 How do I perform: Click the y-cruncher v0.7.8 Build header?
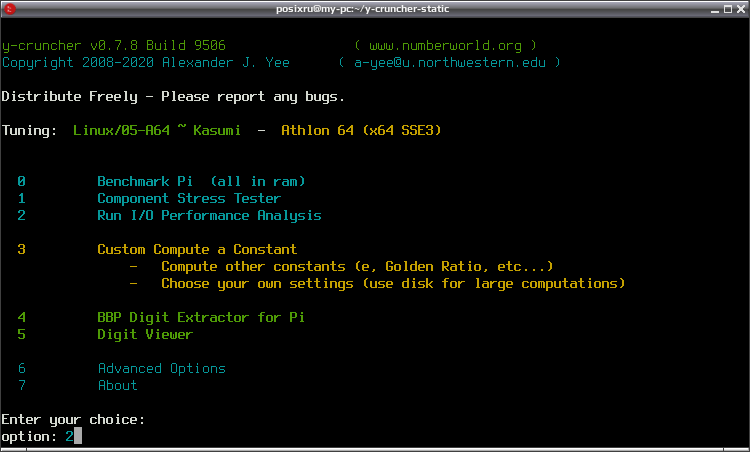(113, 46)
